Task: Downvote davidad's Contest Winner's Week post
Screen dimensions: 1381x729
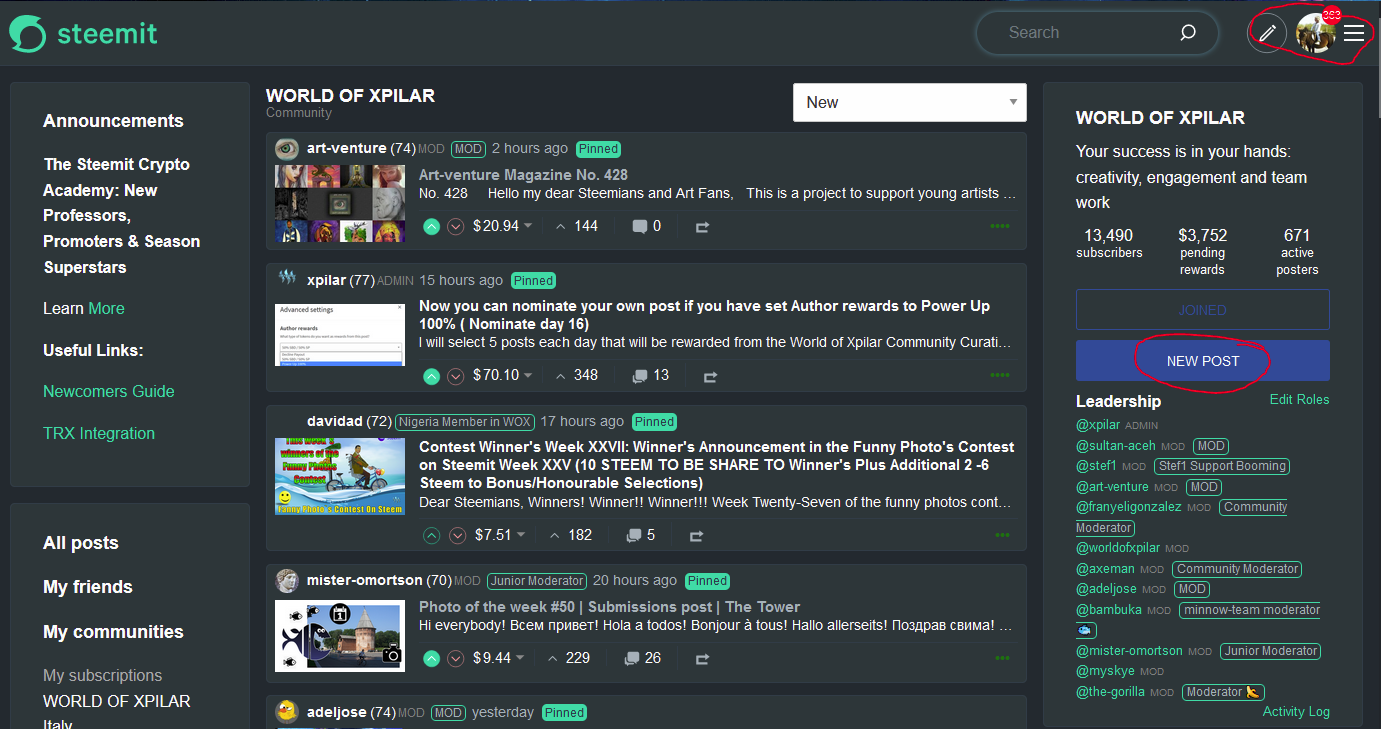Action: point(458,535)
